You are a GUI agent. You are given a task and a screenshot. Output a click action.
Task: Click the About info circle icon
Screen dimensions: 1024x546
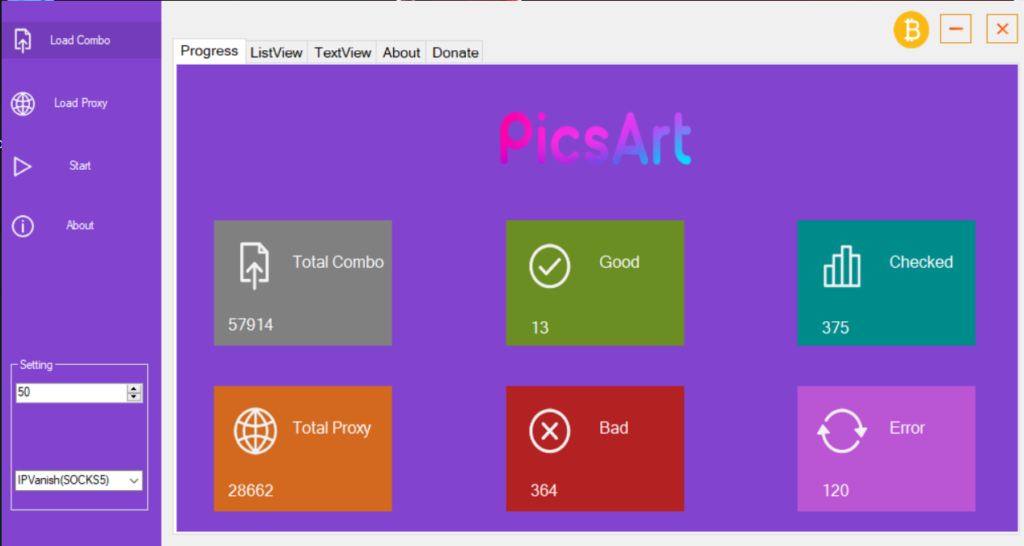23,226
